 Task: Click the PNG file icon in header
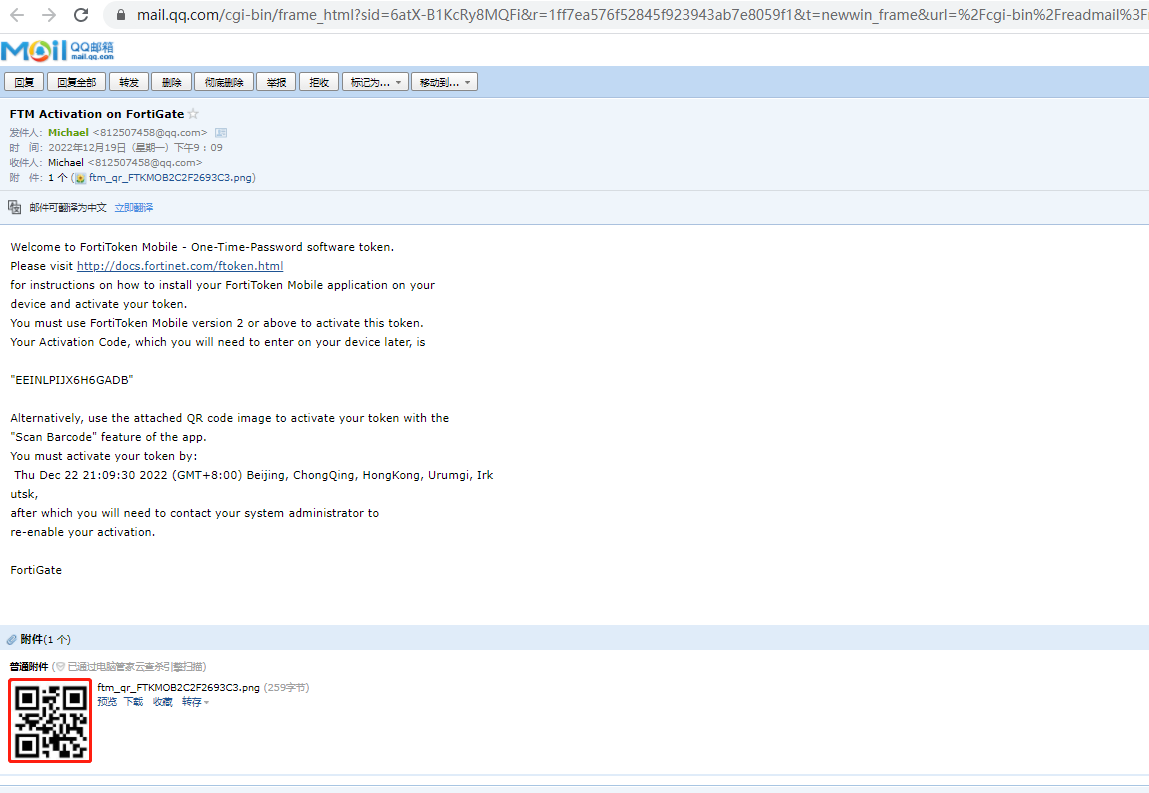pyautogui.click(x=79, y=178)
